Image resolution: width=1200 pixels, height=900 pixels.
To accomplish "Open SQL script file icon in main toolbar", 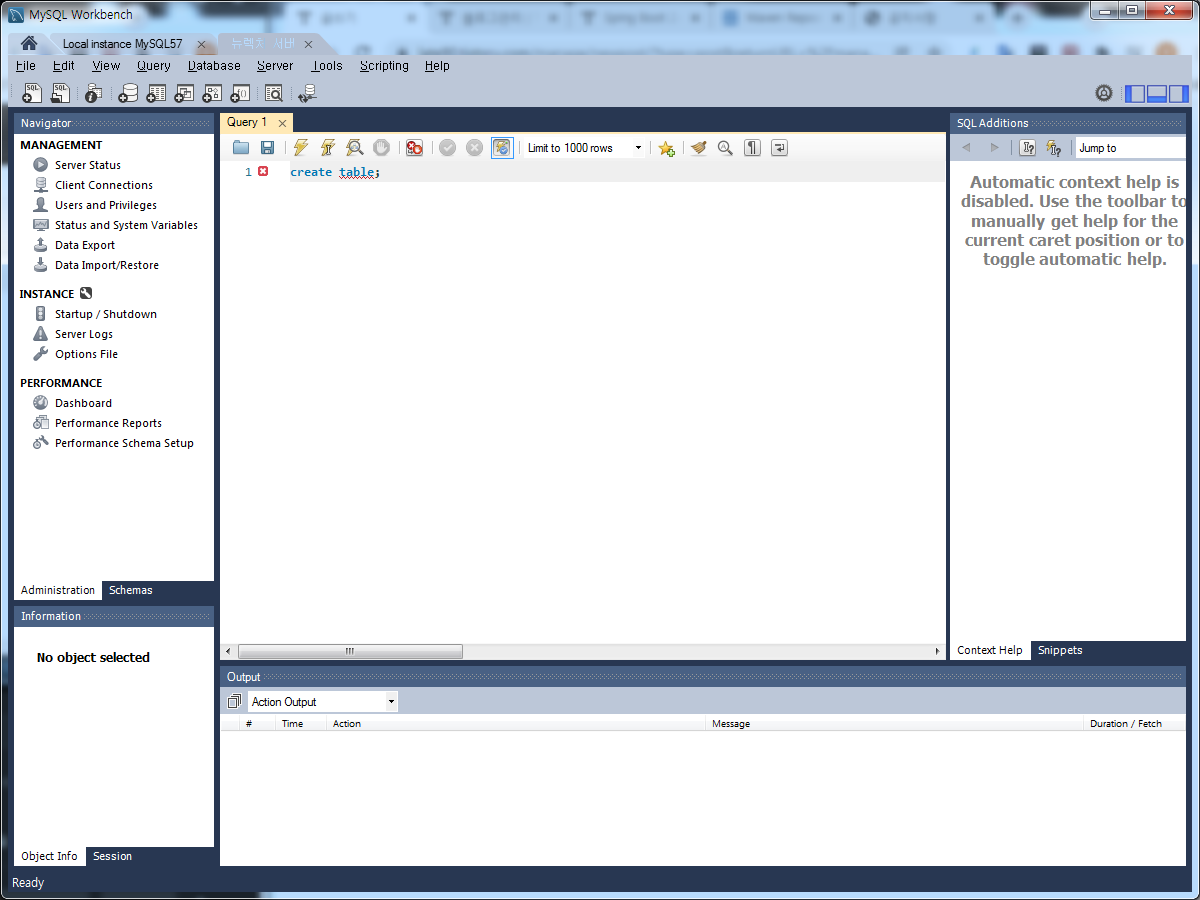I will (x=60, y=93).
